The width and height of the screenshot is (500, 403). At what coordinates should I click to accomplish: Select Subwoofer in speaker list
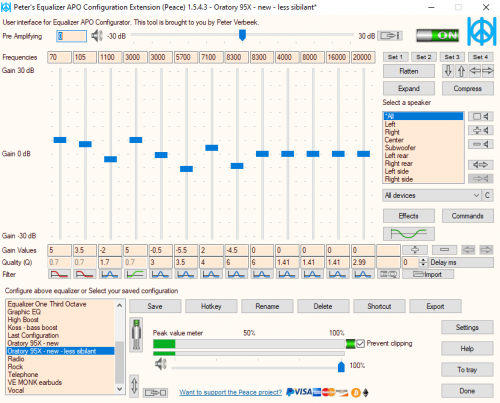coord(423,148)
